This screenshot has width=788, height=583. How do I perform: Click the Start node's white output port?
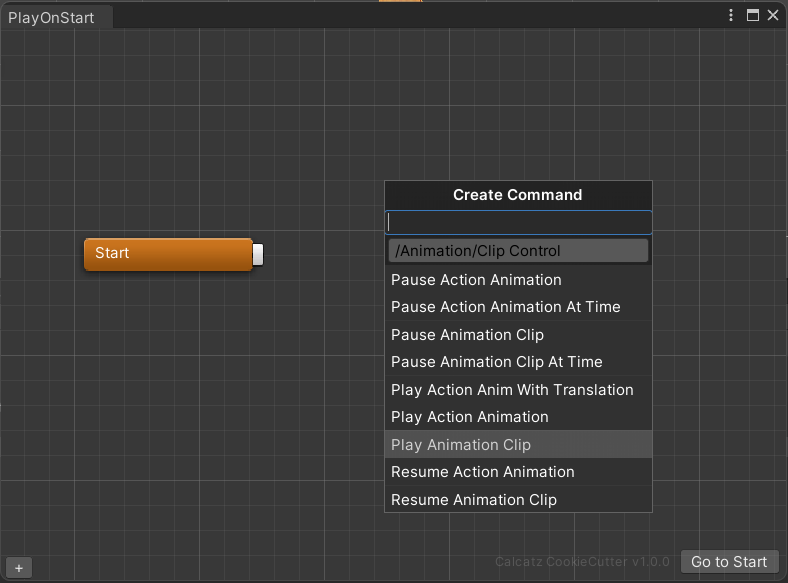[258, 254]
